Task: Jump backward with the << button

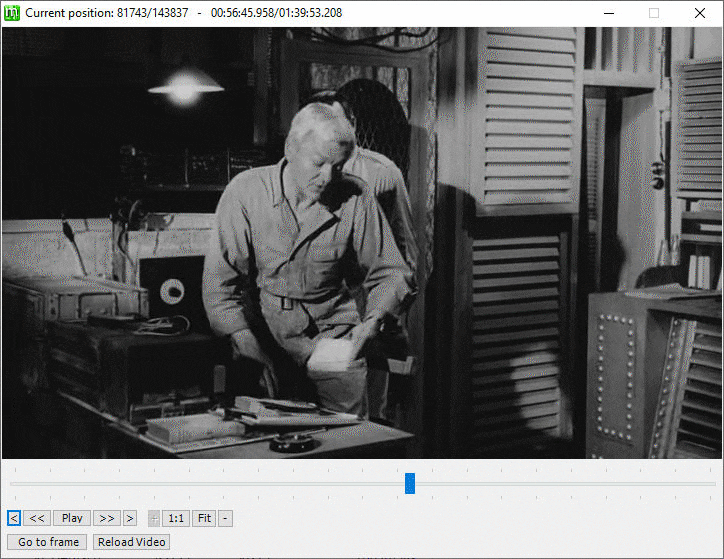Action: point(37,518)
